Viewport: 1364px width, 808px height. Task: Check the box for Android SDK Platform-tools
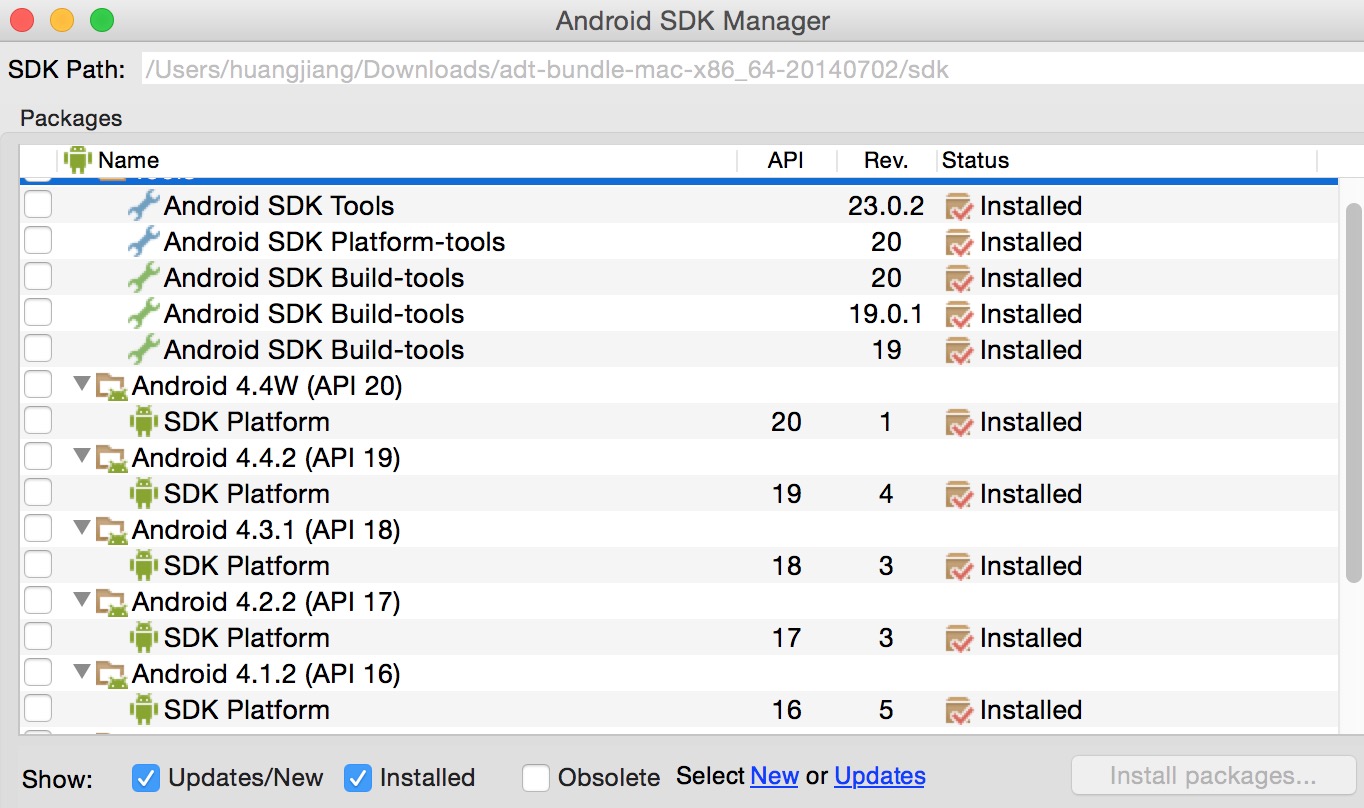pos(38,242)
